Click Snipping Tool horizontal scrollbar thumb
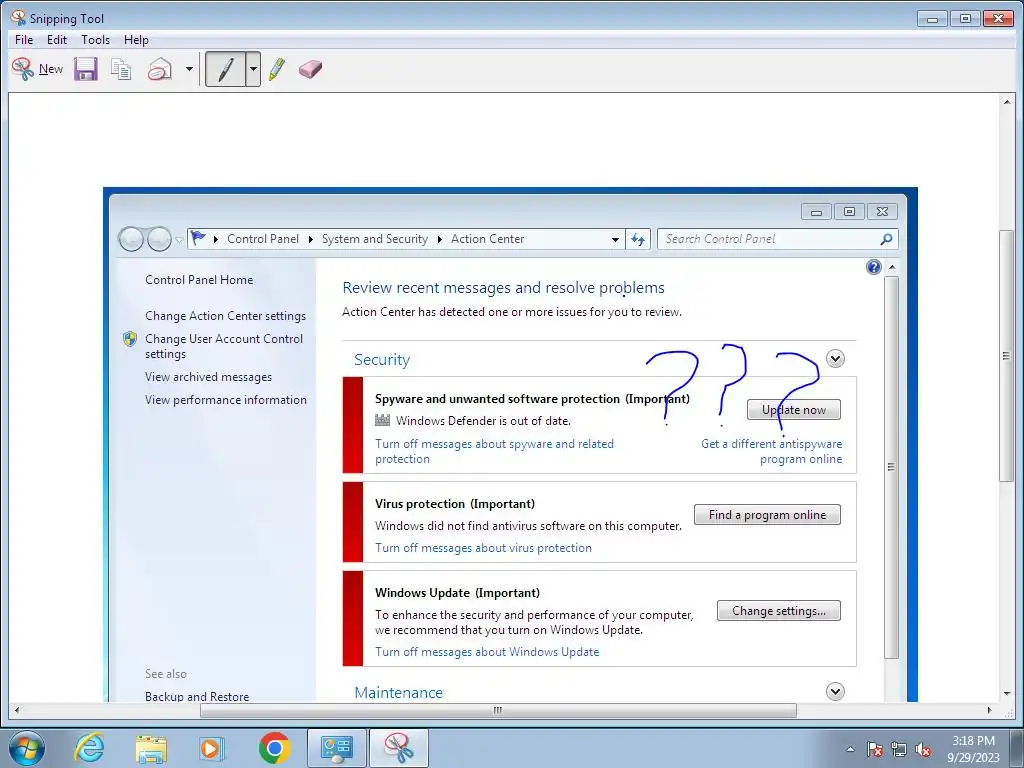This screenshot has height=768, width=1024. [498, 710]
